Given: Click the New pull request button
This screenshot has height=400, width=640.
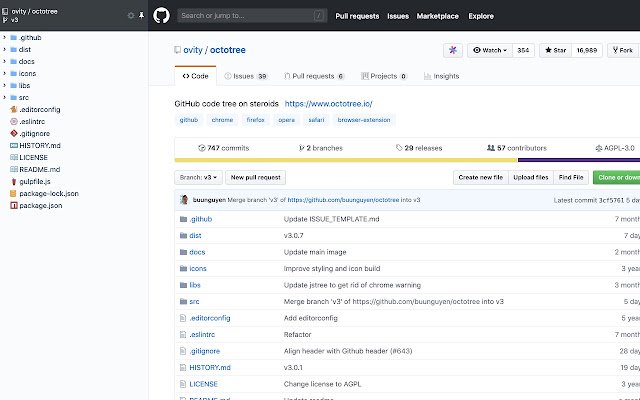Looking at the screenshot, I should [x=256, y=177].
